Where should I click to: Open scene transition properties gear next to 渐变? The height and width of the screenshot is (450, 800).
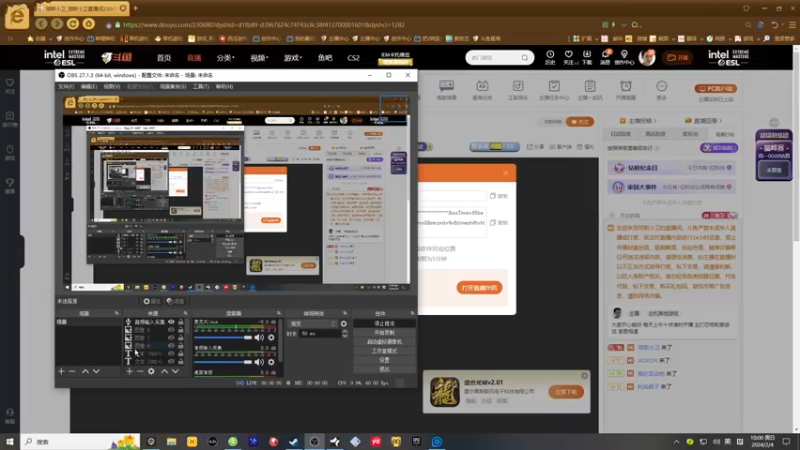pyautogui.click(x=343, y=323)
